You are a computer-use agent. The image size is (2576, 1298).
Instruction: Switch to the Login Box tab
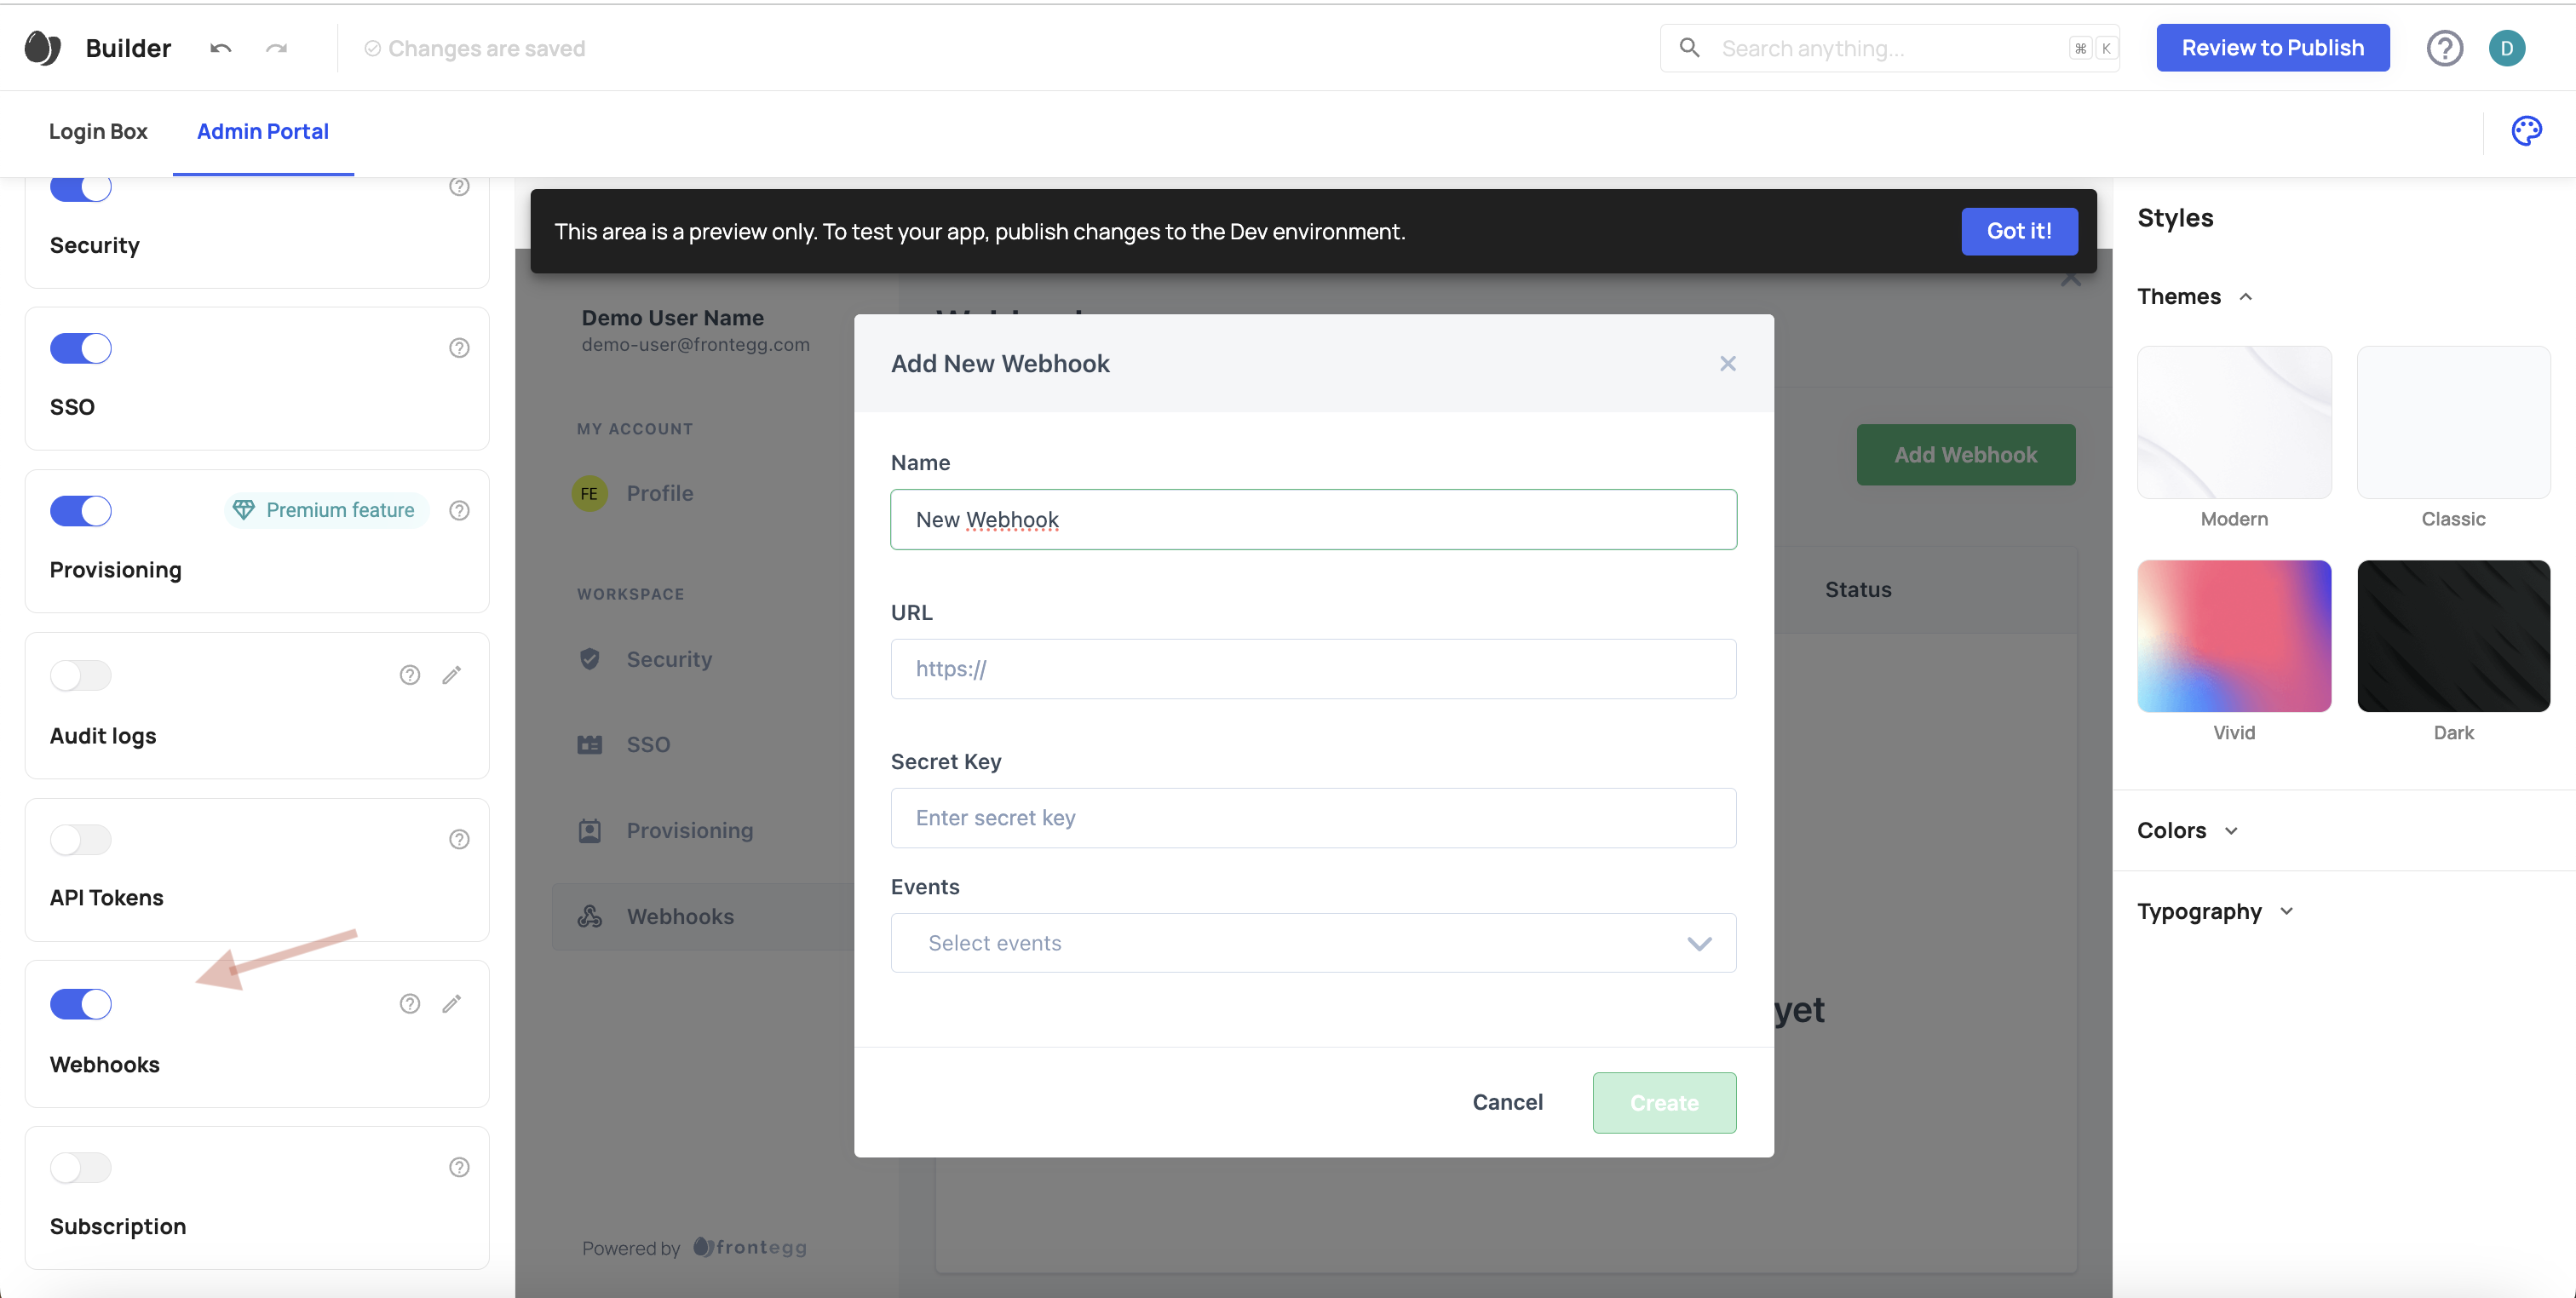click(x=98, y=131)
